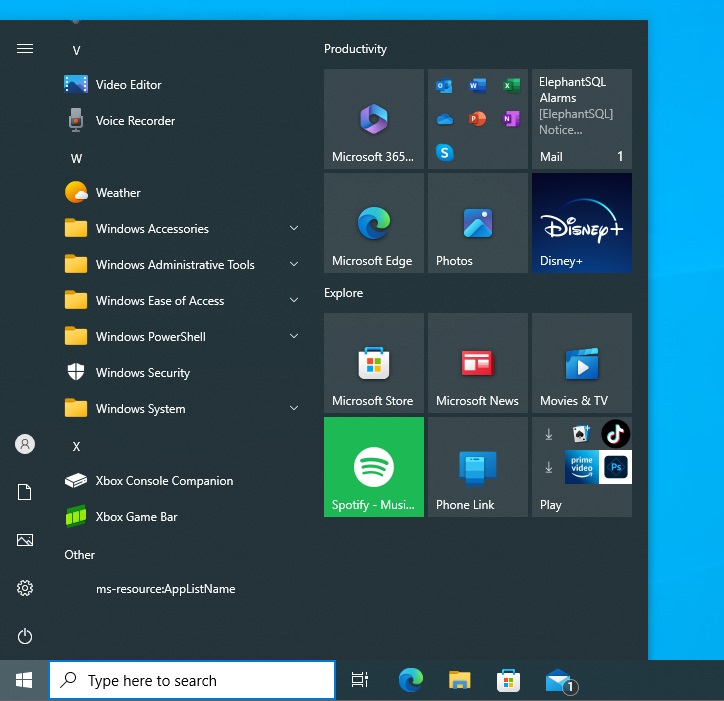Open Settings gear in Start sidebar
Image resolution: width=724 pixels, height=701 pixels.
(x=25, y=588)
